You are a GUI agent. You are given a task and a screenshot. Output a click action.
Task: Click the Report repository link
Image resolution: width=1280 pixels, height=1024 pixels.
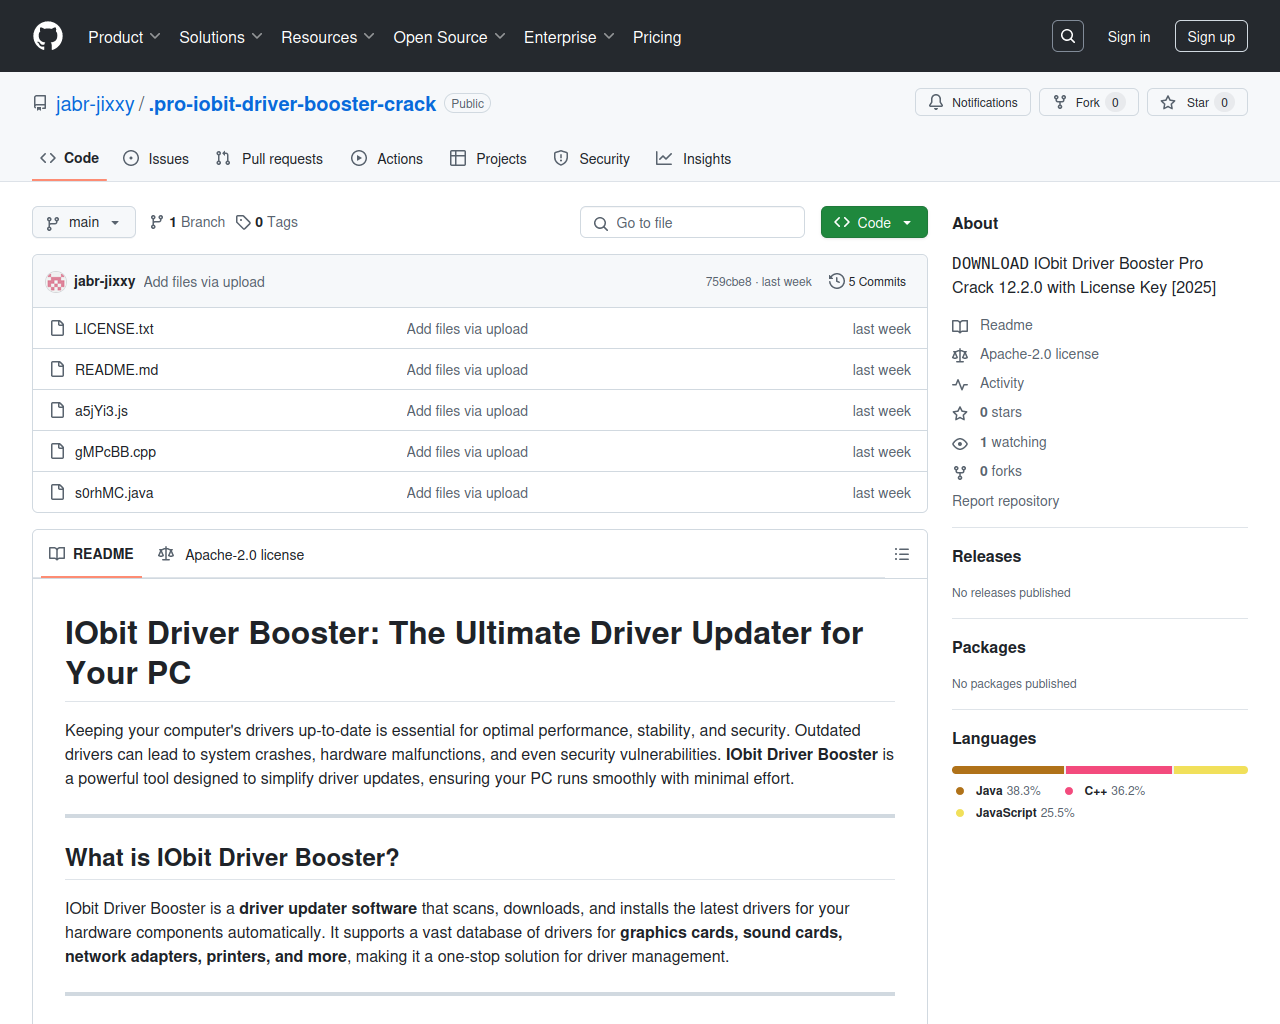(1005, 501)
